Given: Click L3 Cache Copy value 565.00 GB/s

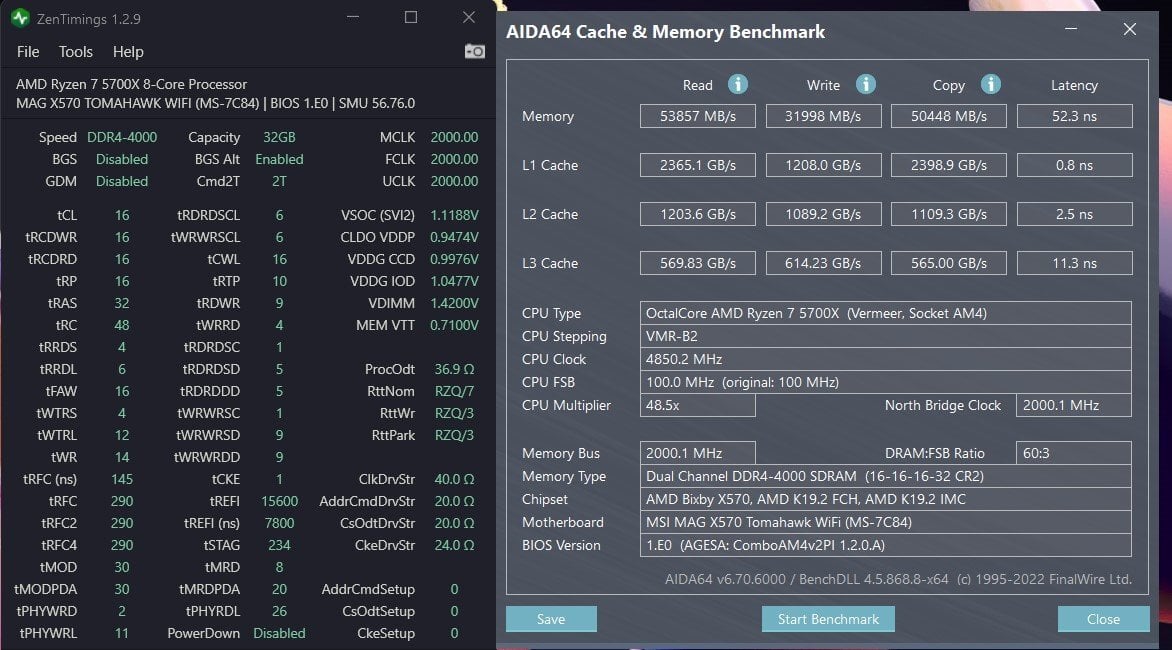Looking at the screenshot, I should point(949,263).
